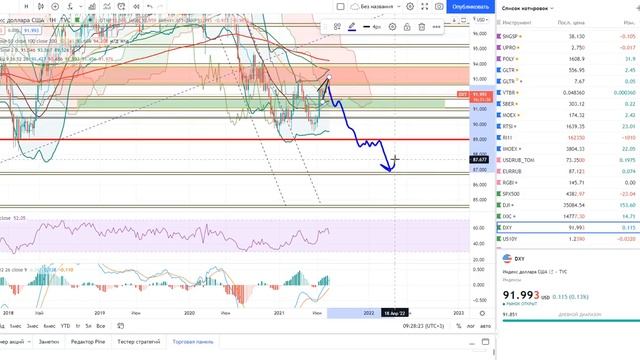
Task: Toggle авто auto scale
Action: point(485,326)
